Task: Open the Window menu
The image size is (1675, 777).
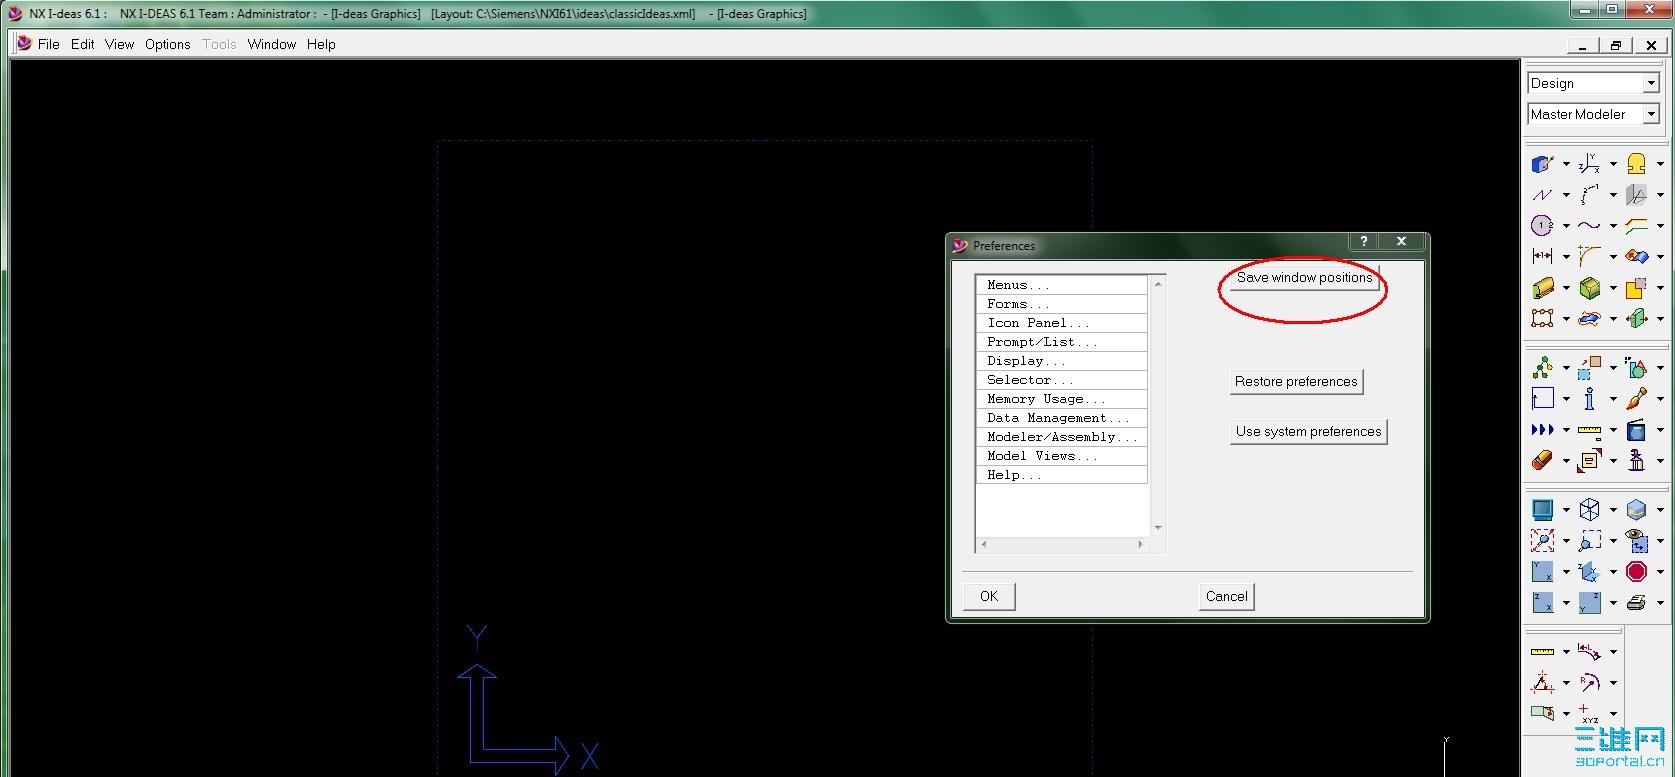Action: pos(272,44)
